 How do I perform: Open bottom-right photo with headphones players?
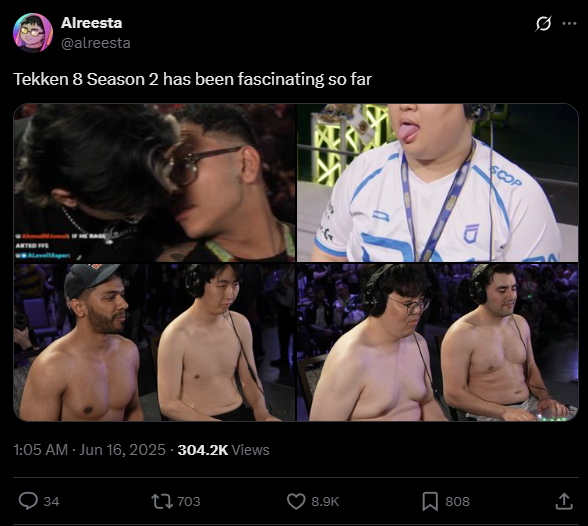(x=438, y=342)
